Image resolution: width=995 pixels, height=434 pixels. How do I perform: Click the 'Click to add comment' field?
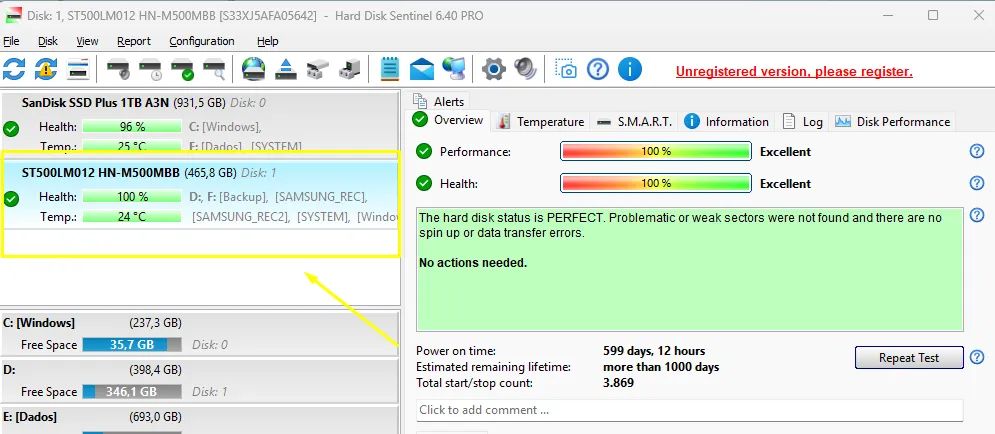click(x=690, y=410)
